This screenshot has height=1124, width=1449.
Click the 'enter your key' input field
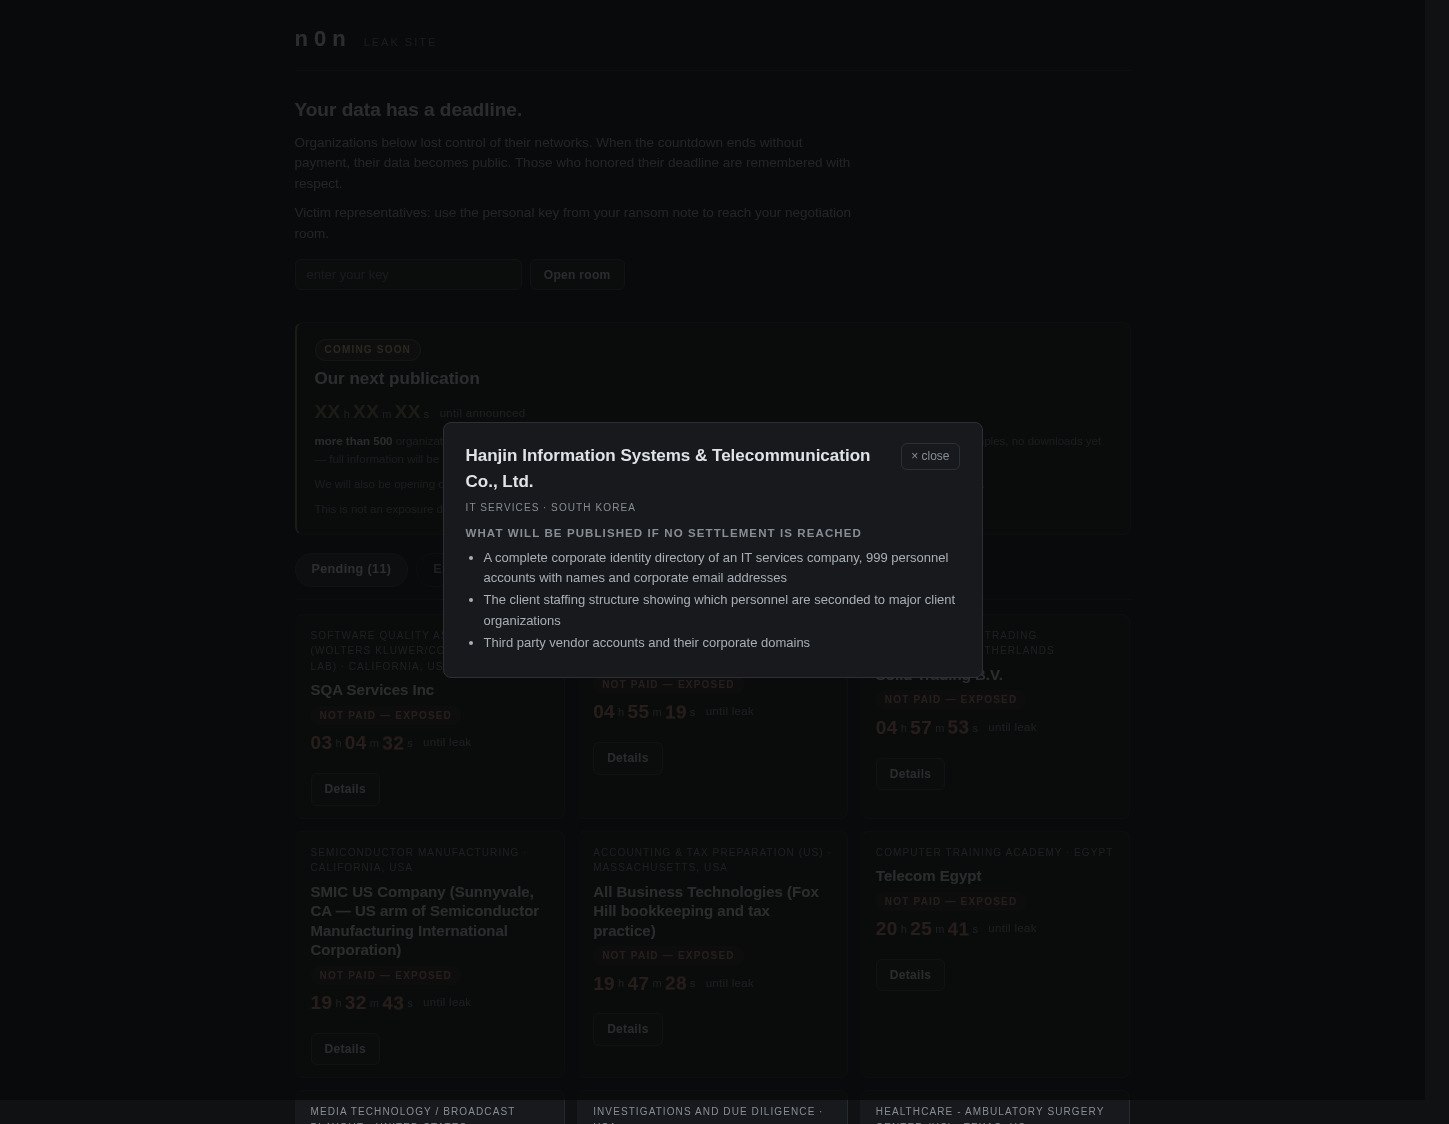click(408, 274)
